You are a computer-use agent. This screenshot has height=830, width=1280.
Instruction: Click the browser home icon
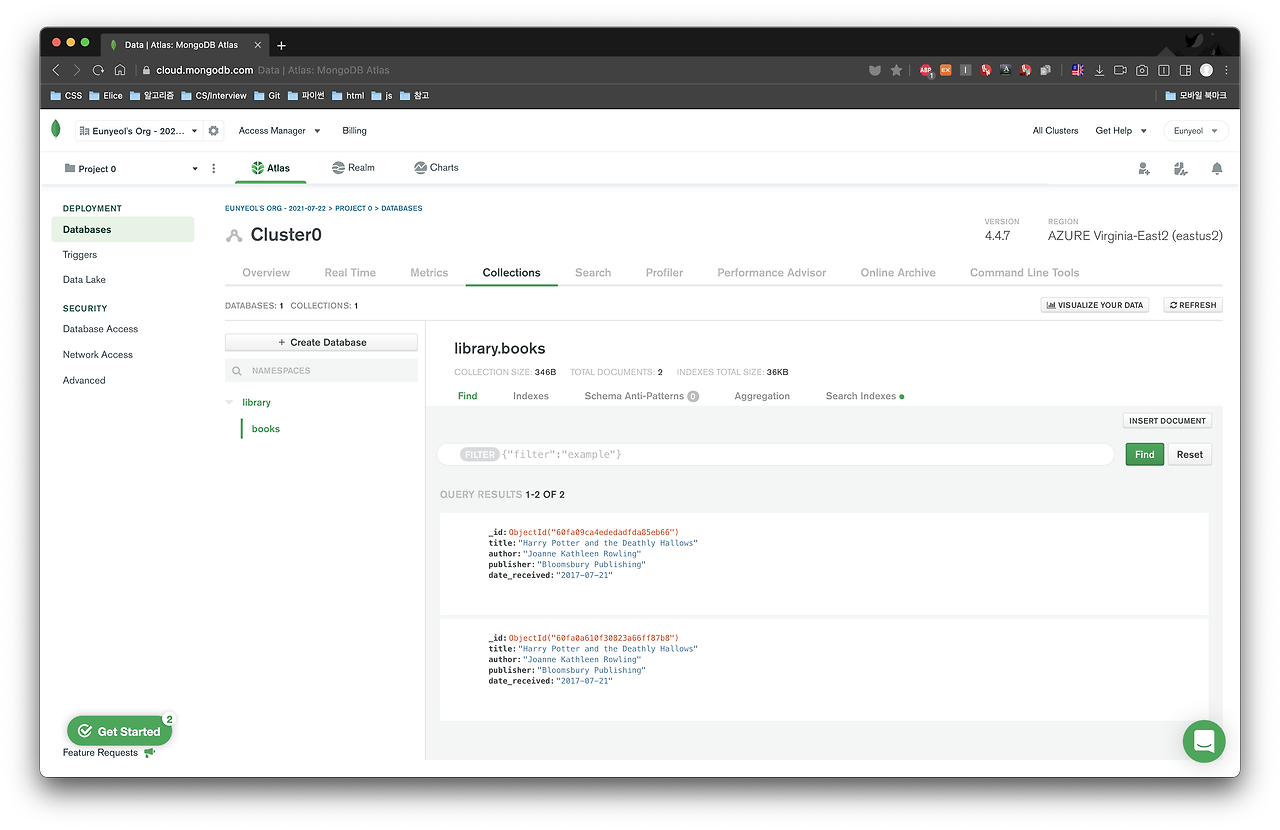(120, 70)
